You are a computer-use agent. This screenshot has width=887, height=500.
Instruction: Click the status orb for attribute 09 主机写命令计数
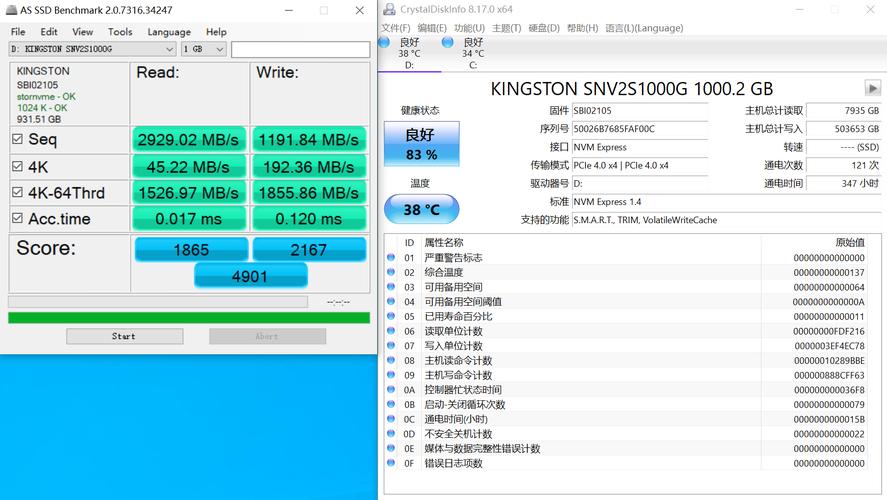click(x=391, y=375)
